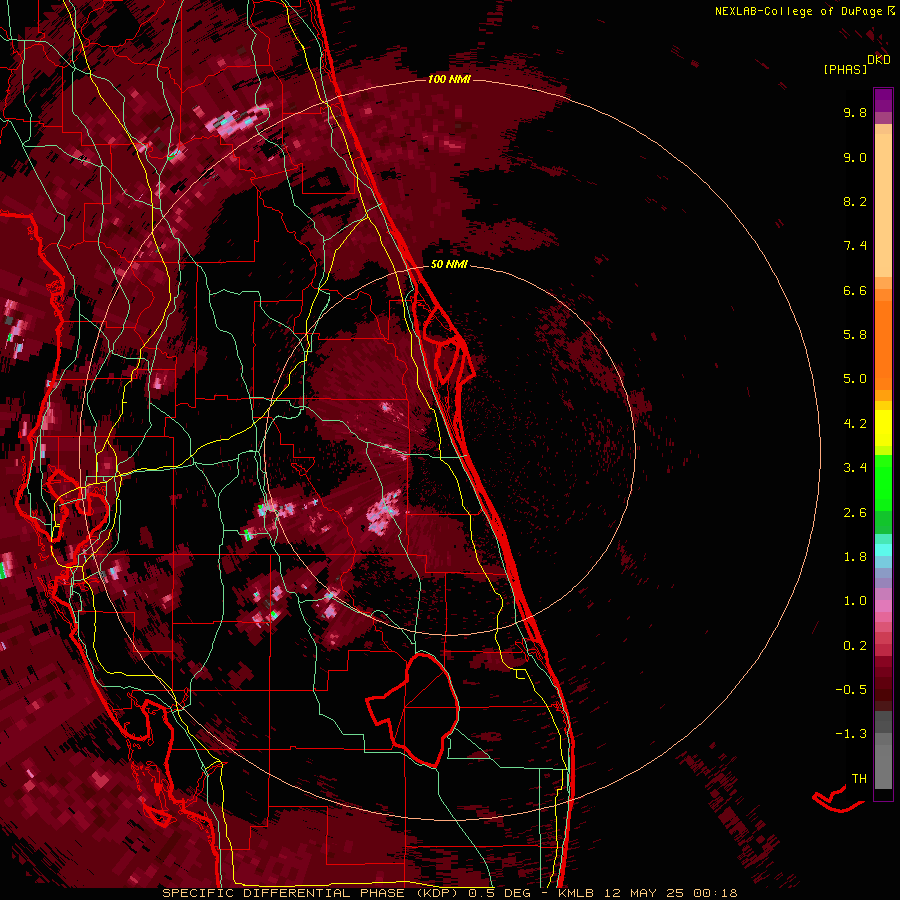
Task: Select the 5.8 scale value
Action: tap(855, 335)
